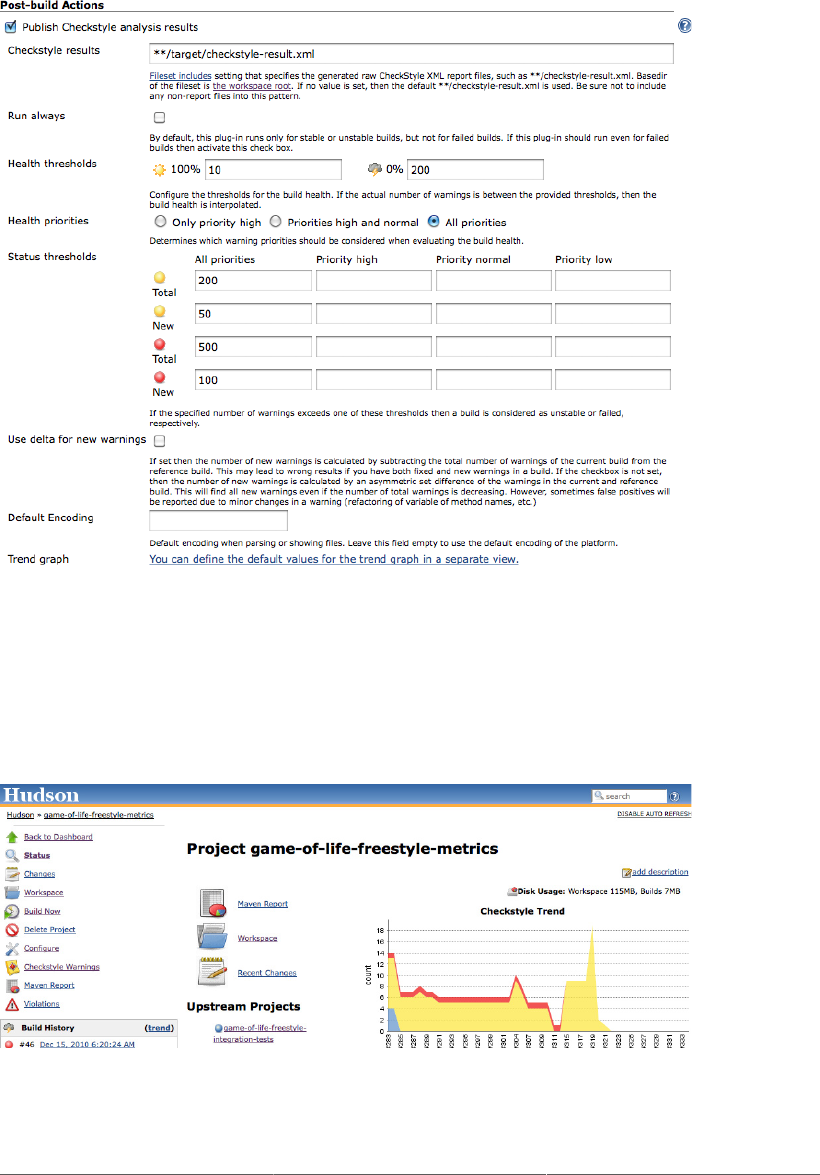
Task: Open build #46 date link
Action: coord(87,1044)
